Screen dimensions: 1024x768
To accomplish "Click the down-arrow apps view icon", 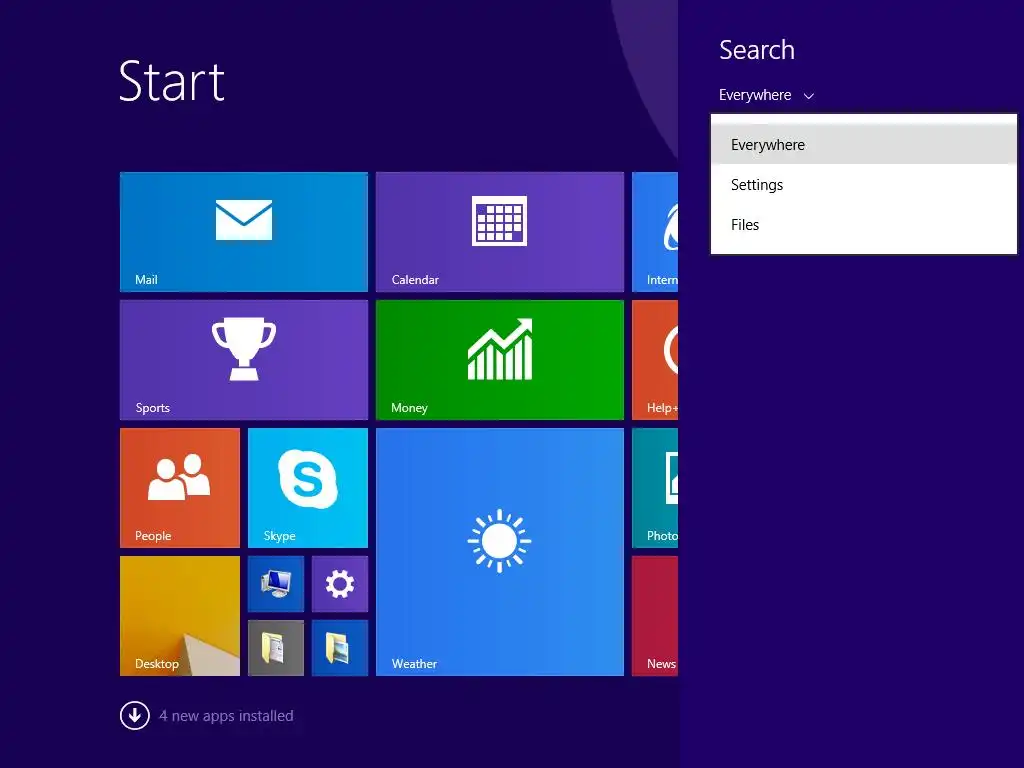I will pyautogui.click(x=135, y=715).
